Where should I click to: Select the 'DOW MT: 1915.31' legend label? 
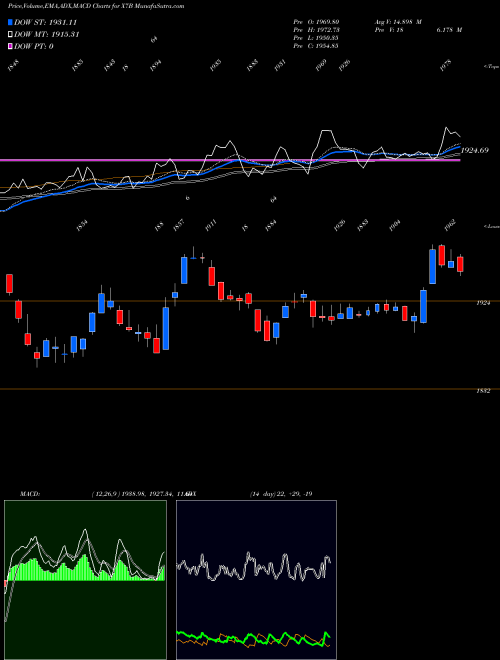pyautogui.click(x=47, y=34)
